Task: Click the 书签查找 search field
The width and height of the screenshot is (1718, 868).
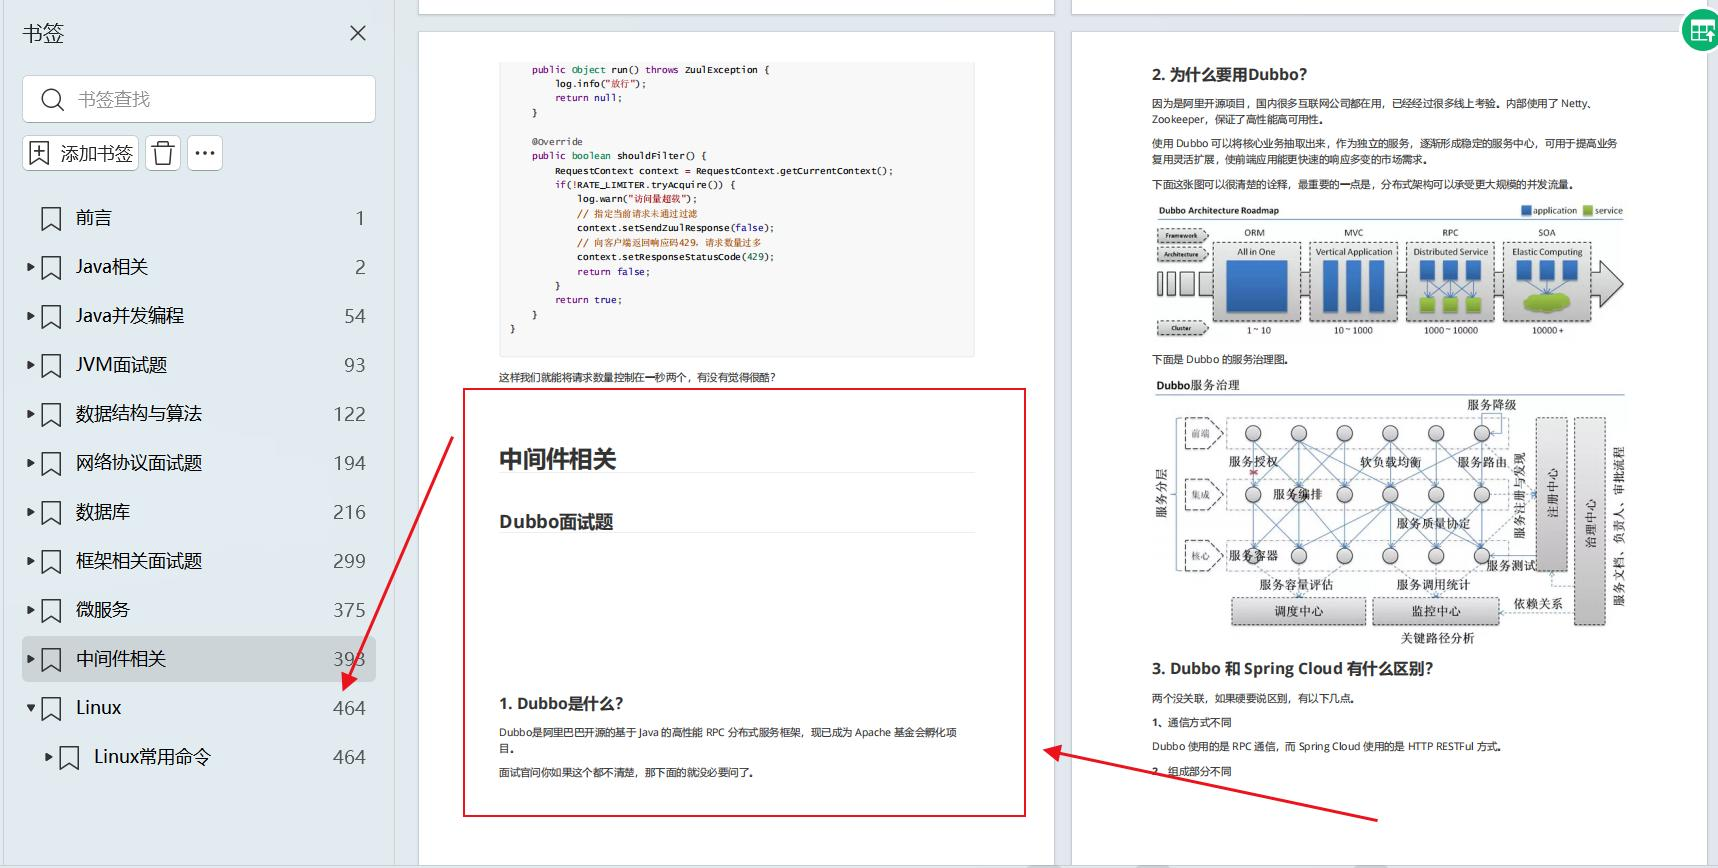Action: click(199, 99)
